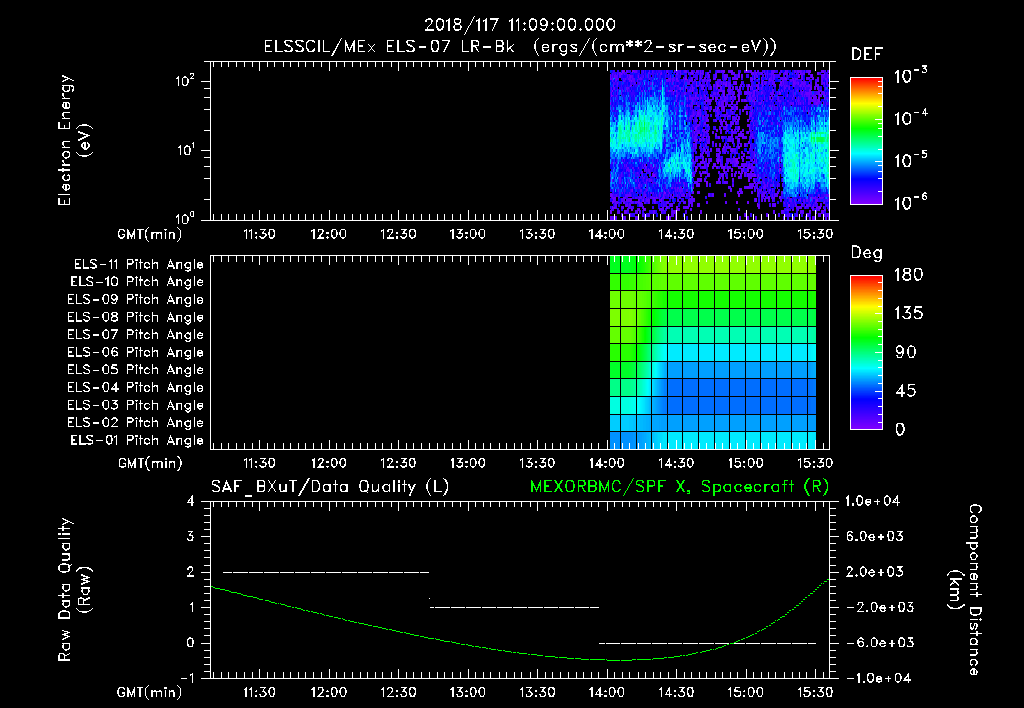Viewport: 1024px width, 708px height.
Task: Select the ELS-01 Pitch Angle row label
Action: [x=137, y=440]
